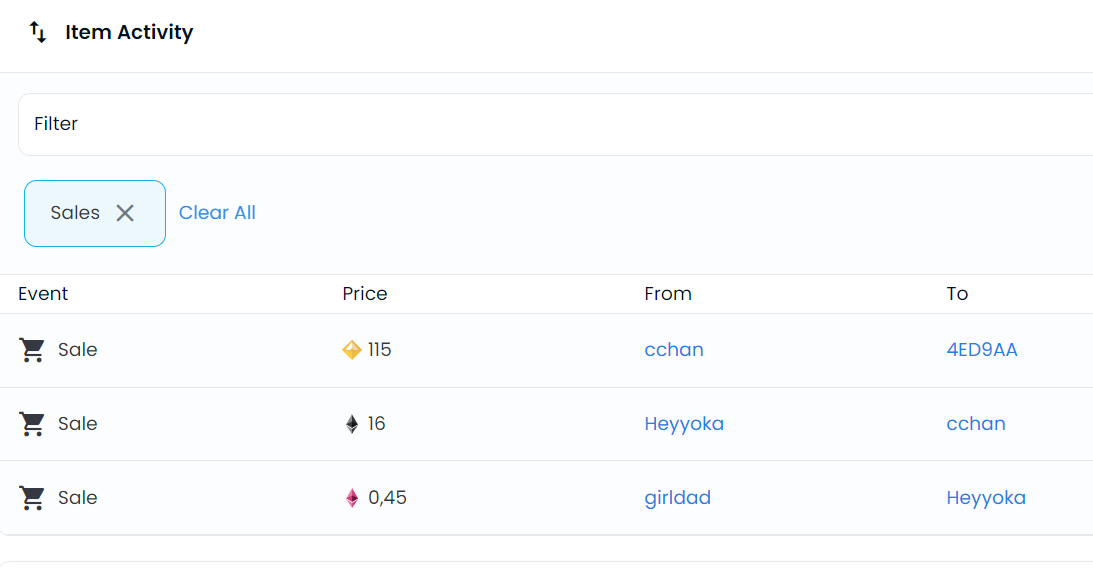The width and height of the screenshot is (1093, 568).
Task: Remove the Sales filter with the X
Action: [125, 213]
